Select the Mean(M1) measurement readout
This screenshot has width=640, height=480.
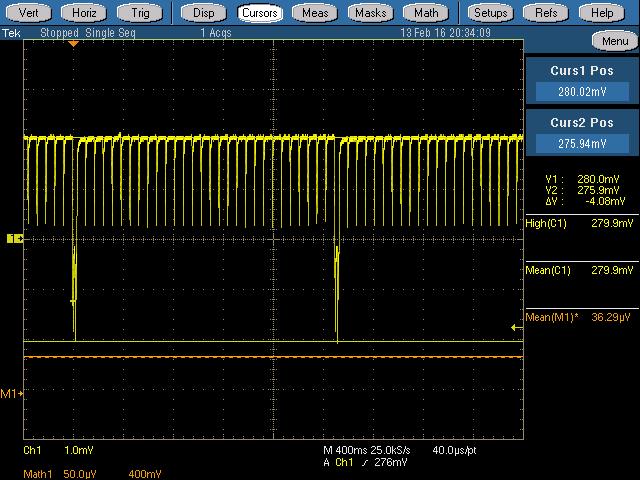(x=581, y=317)
